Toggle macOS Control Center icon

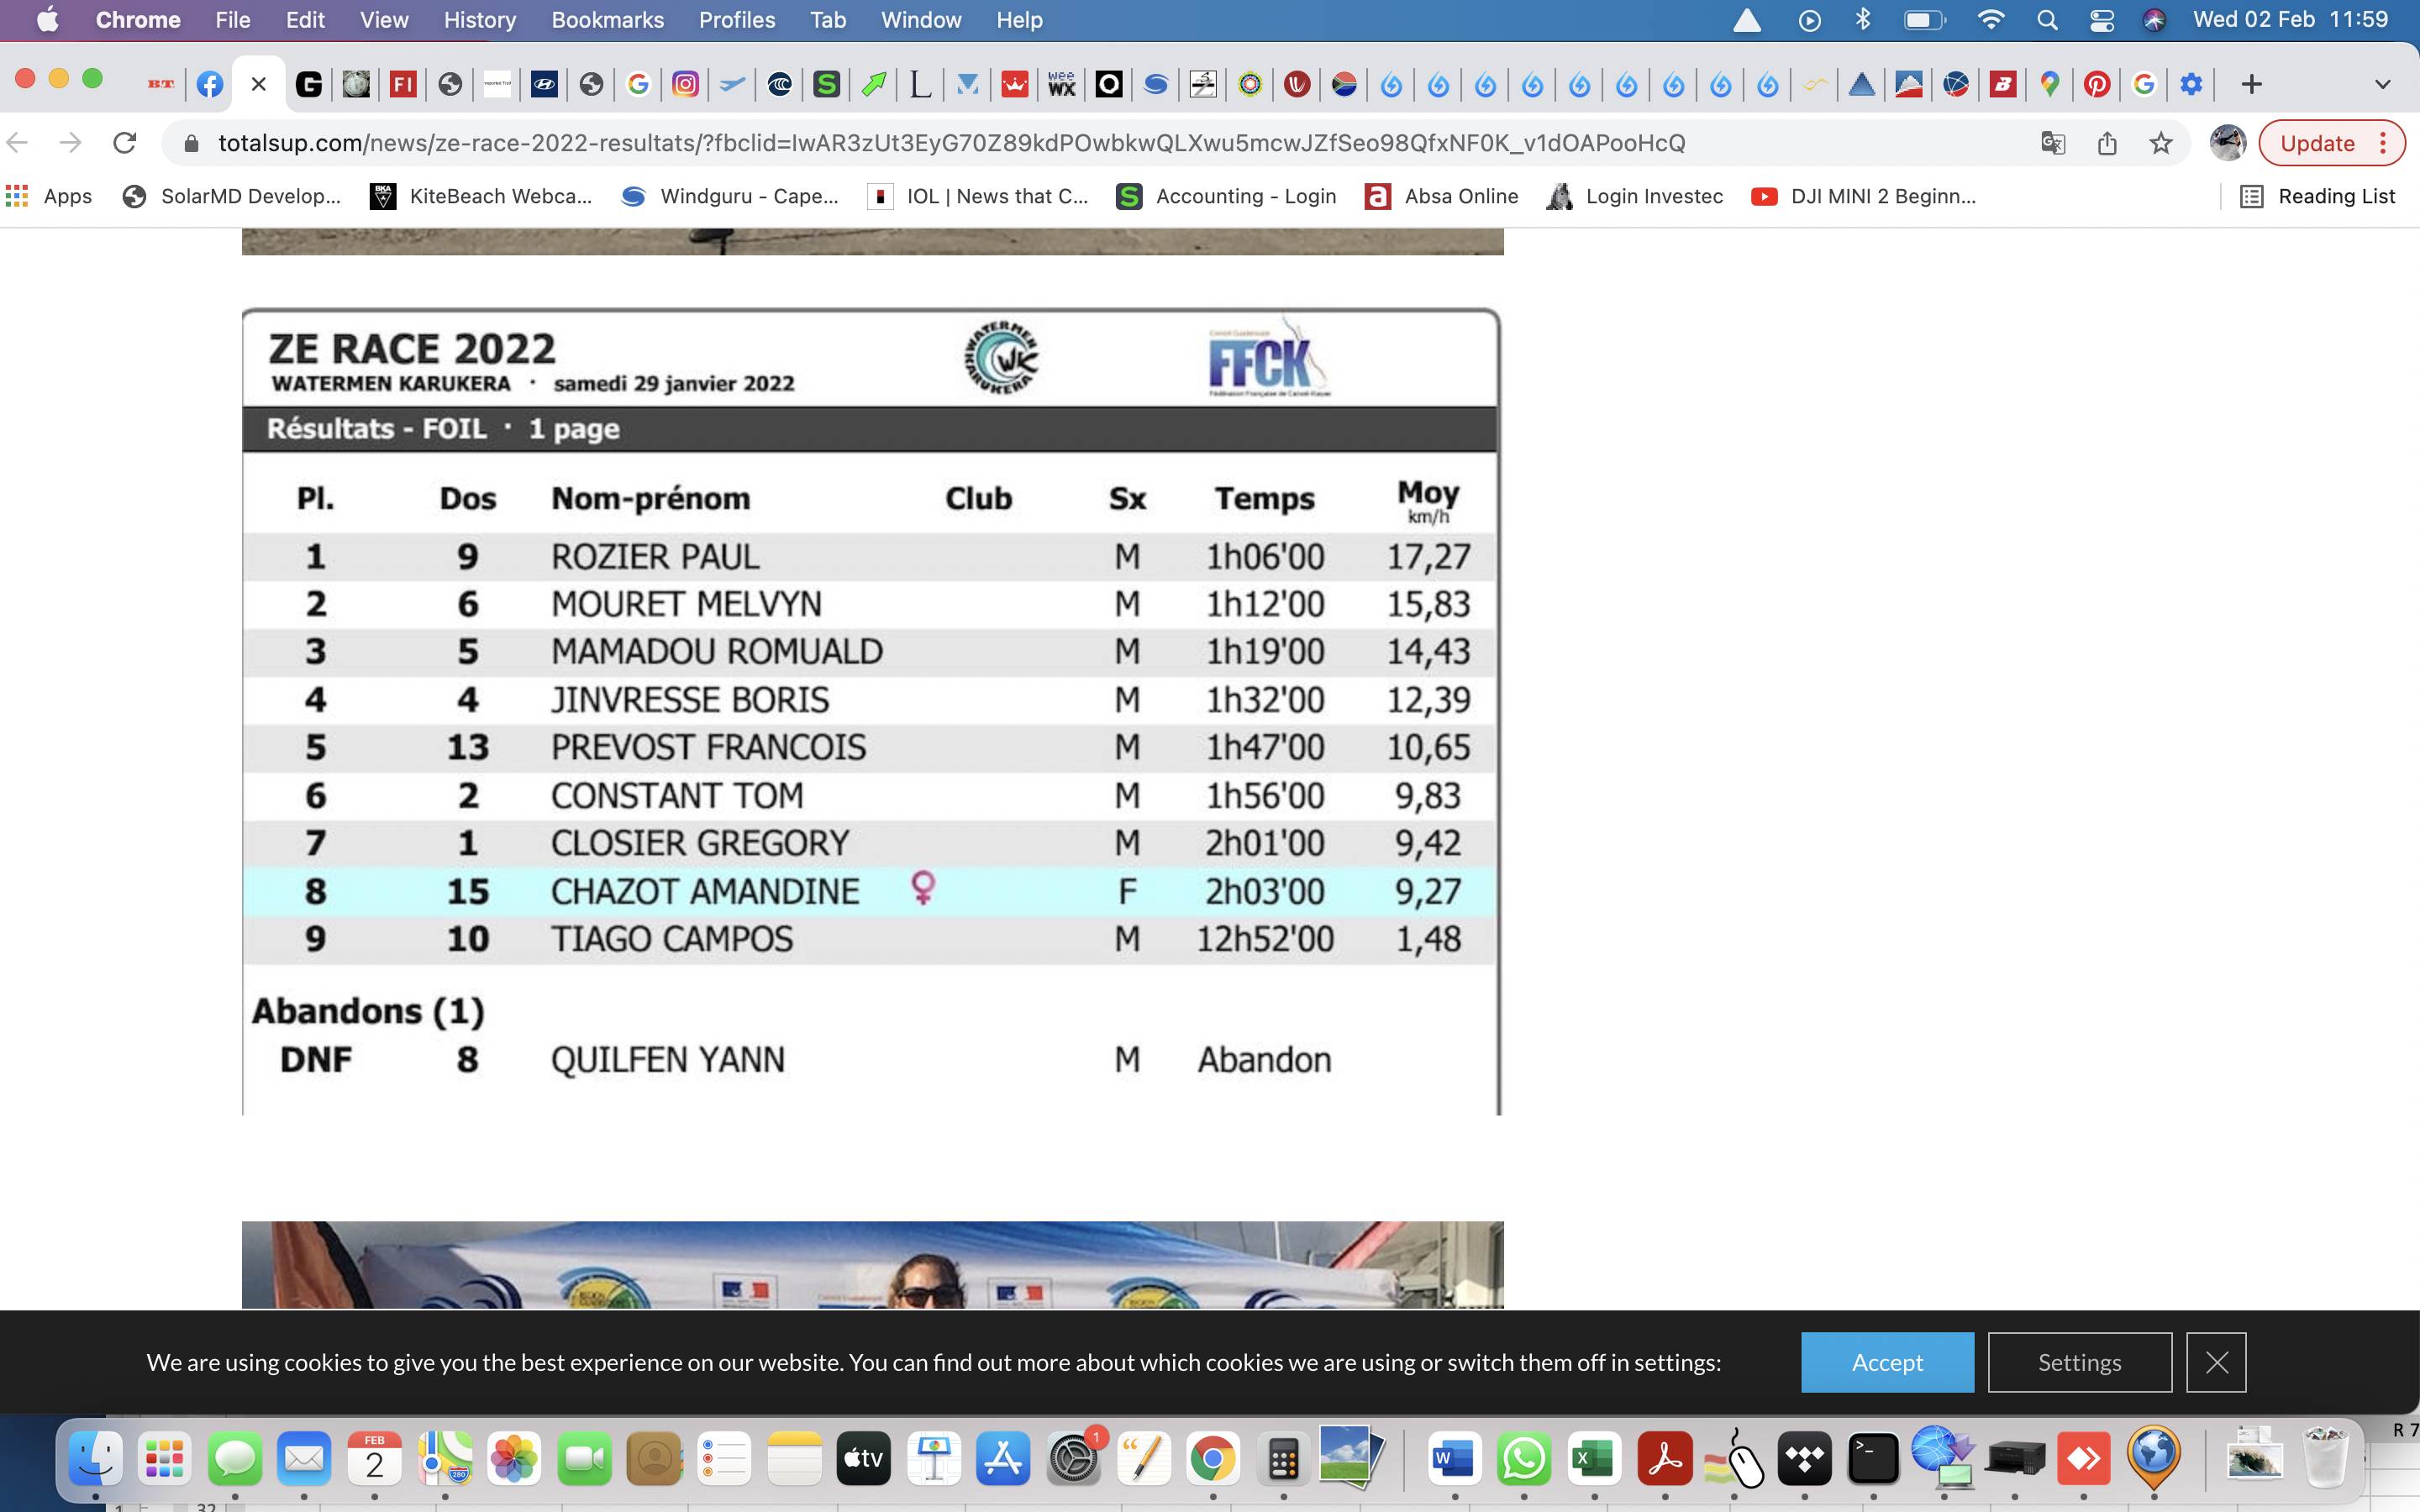2101,20
